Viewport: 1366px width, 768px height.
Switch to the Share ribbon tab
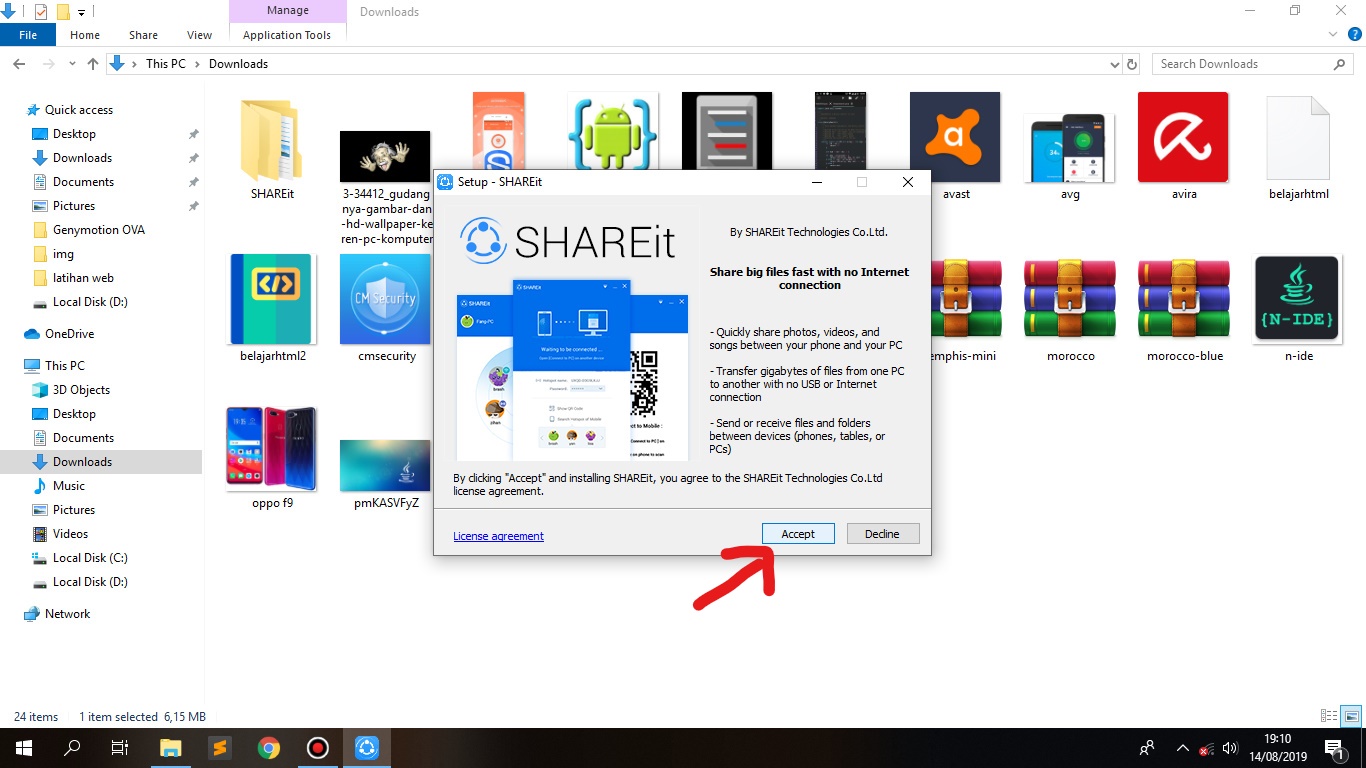coord(143,35)
